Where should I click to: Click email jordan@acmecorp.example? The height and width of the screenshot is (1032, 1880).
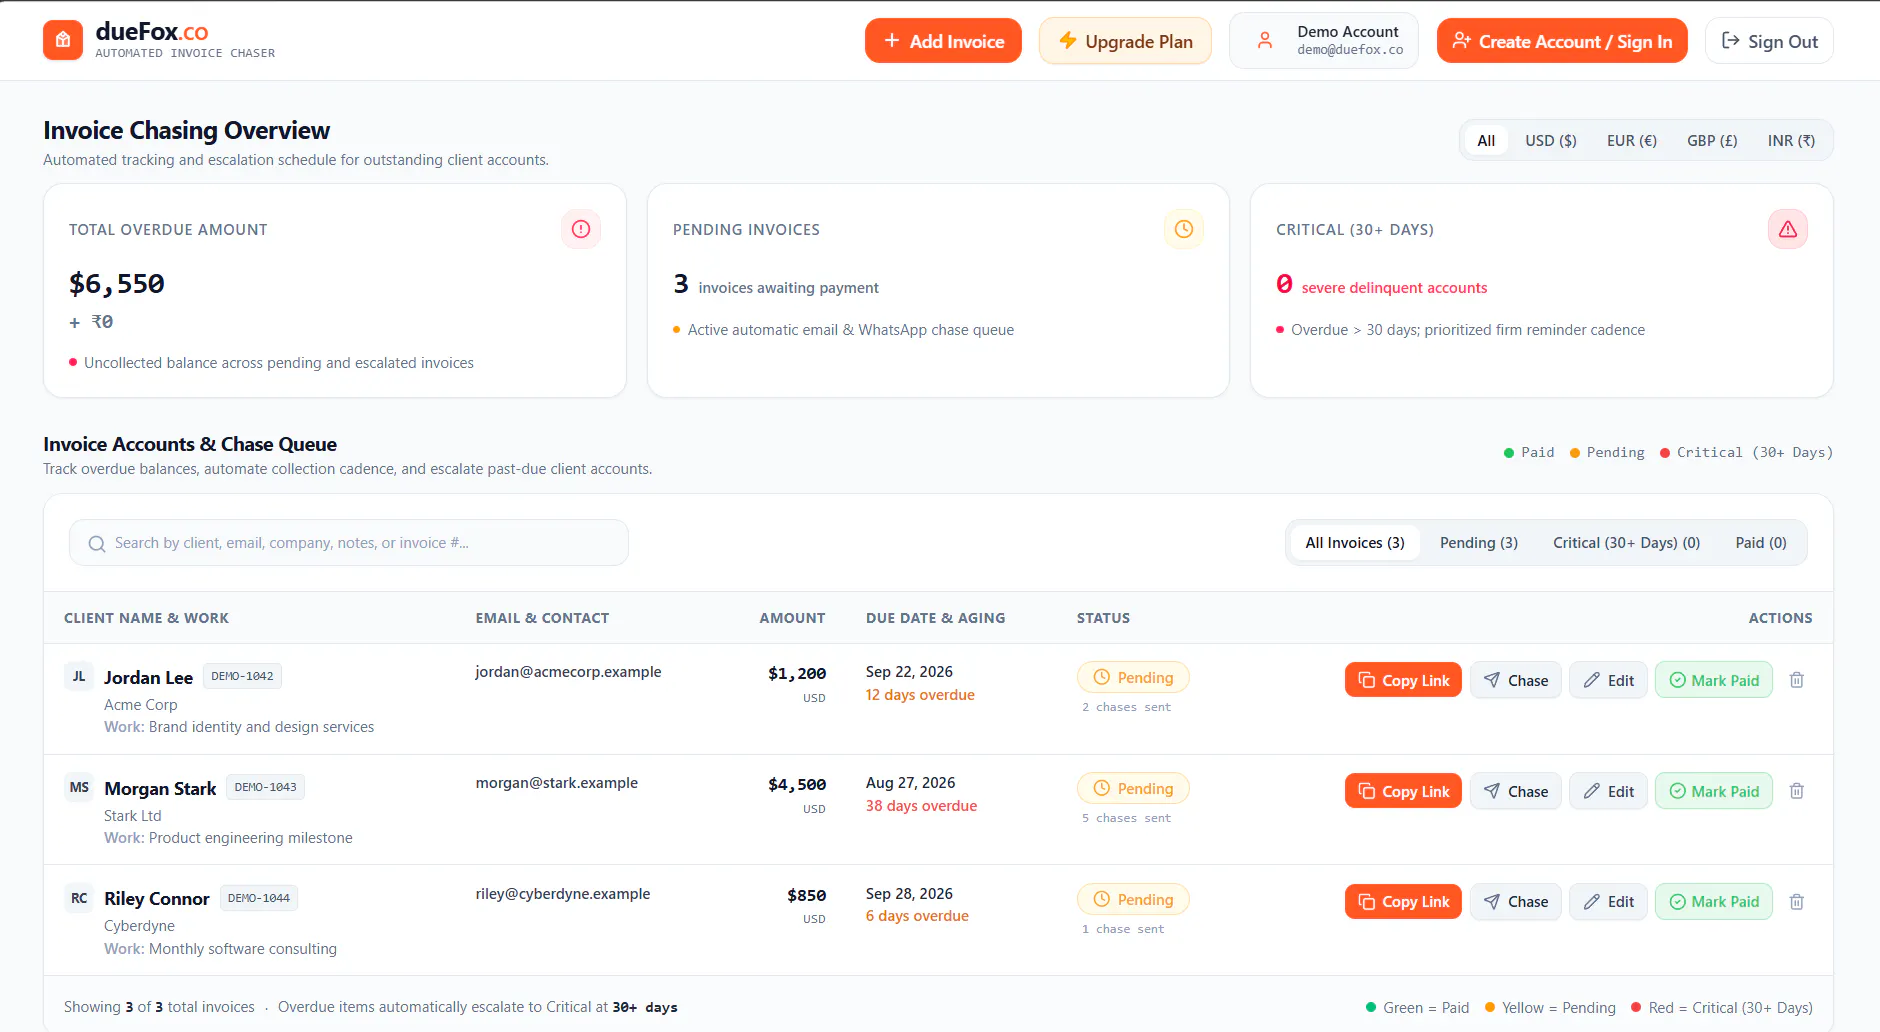click(568, 672)
